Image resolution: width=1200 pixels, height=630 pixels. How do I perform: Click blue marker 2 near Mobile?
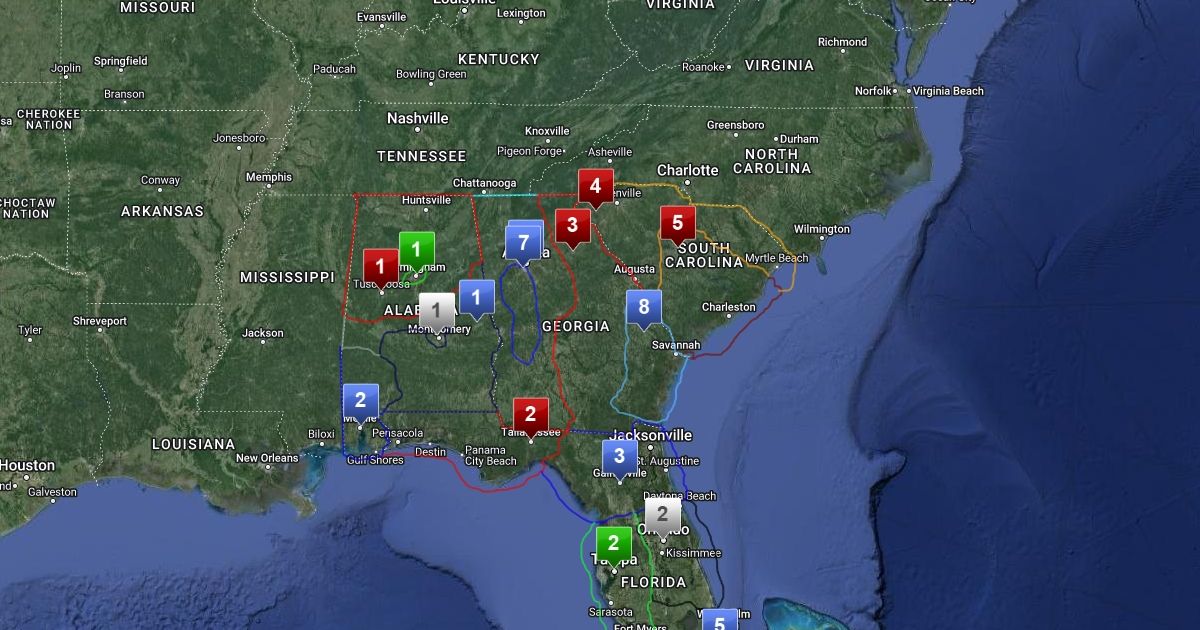point(360,403)
